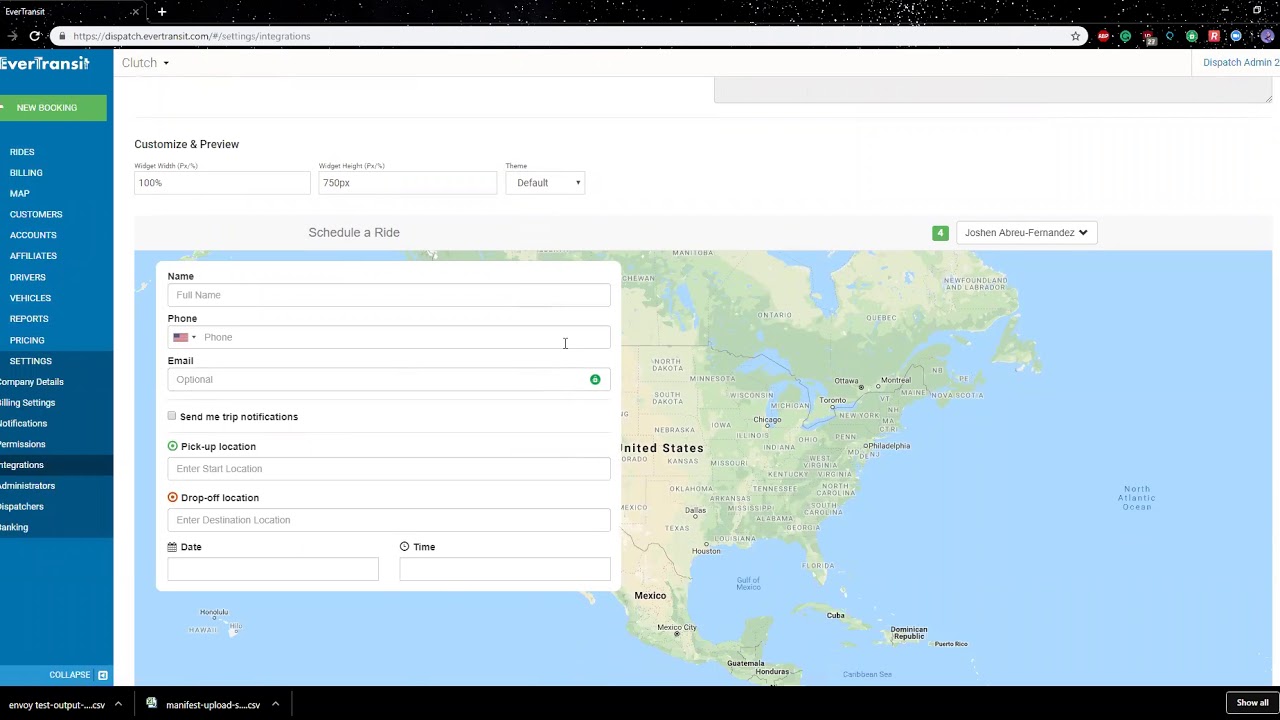Image resolution: width=1280 pixels, height=720 pixels.
Task: Click the collapse sidebar icon
Action: 102,675
